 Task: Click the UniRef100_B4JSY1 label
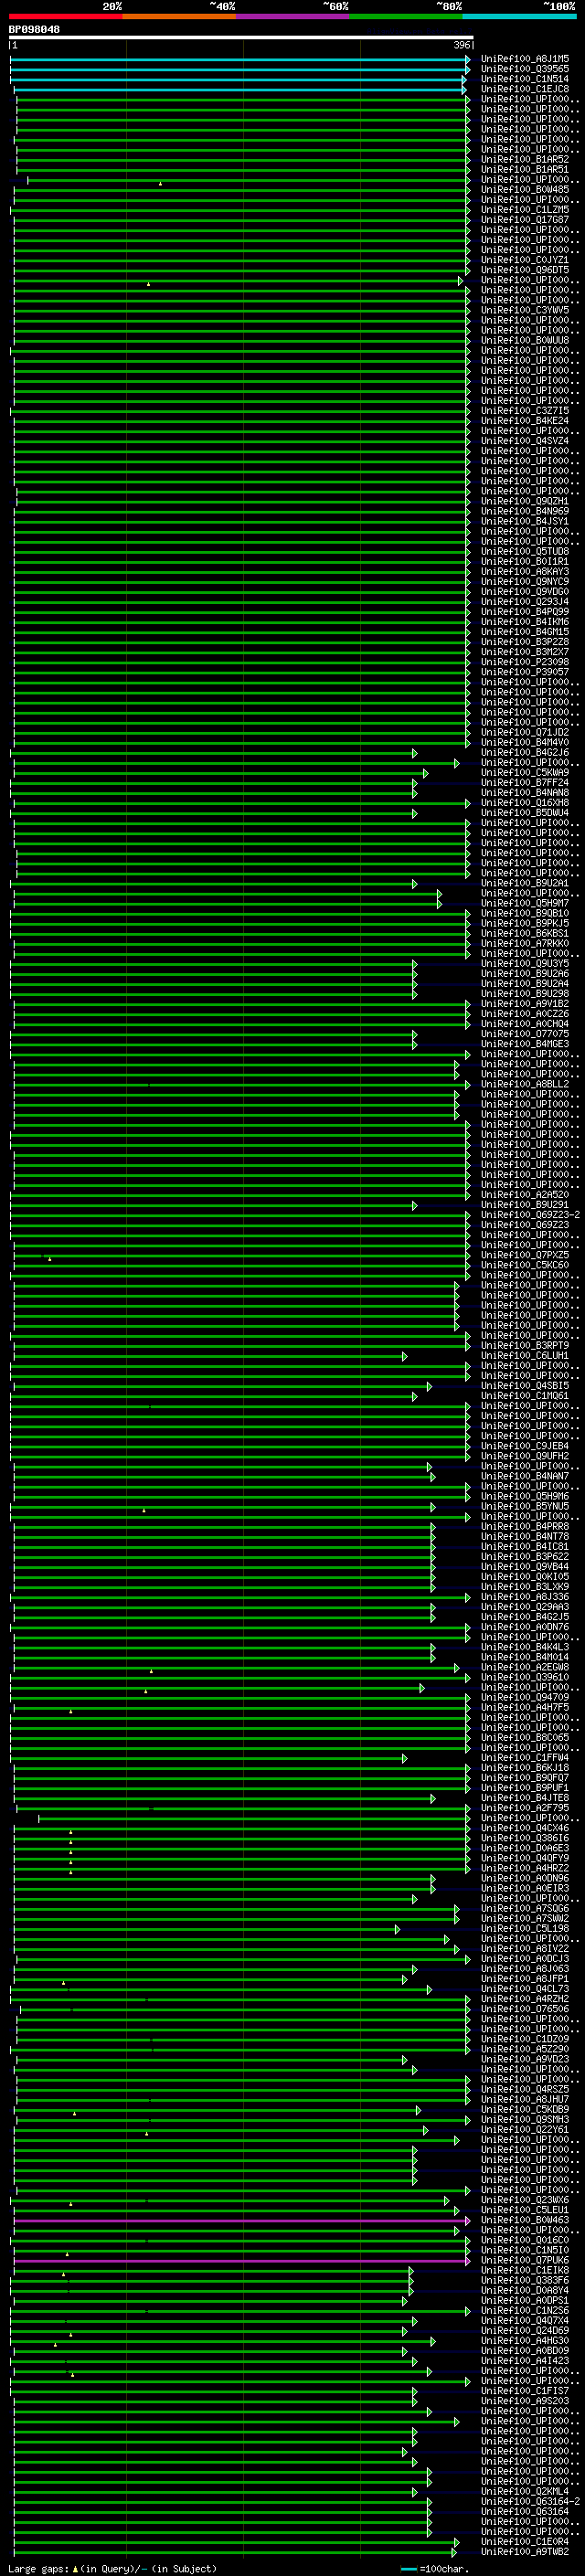525,521
